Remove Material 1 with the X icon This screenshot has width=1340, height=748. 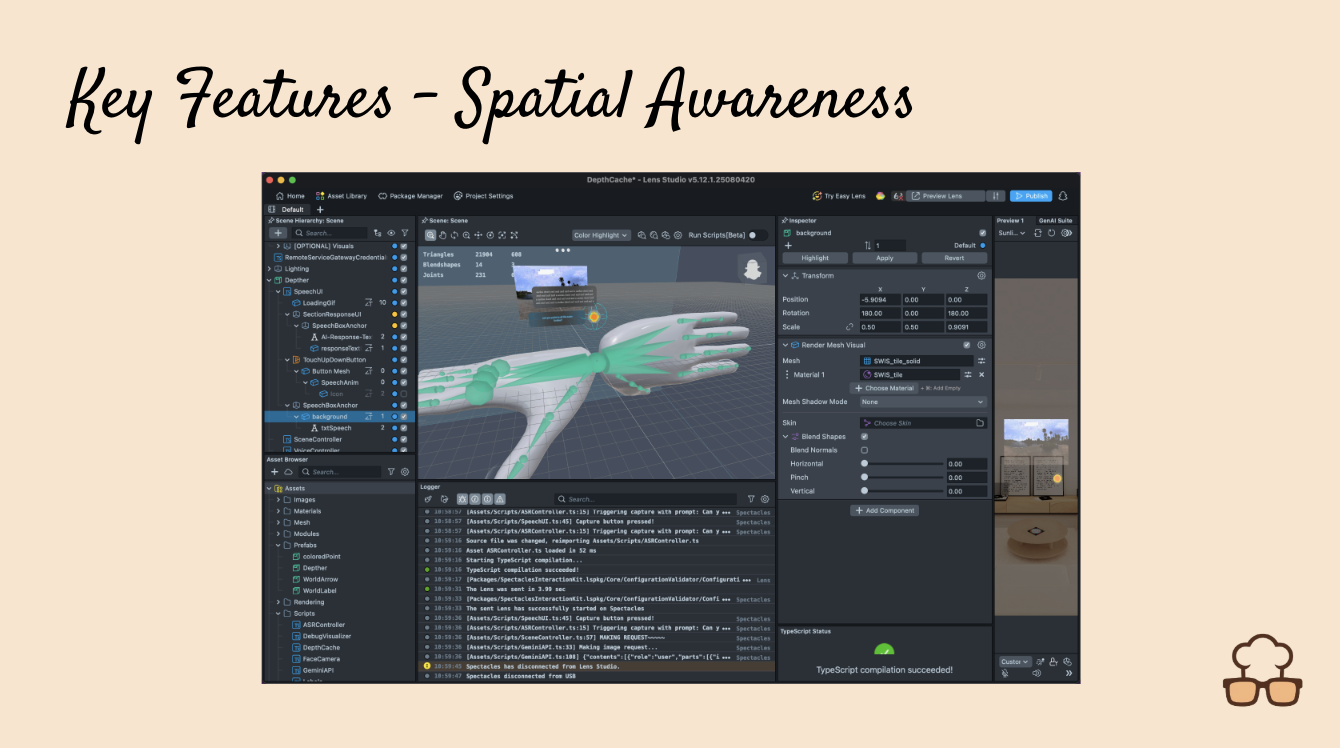pyautogui.click(x=981, y=374)
